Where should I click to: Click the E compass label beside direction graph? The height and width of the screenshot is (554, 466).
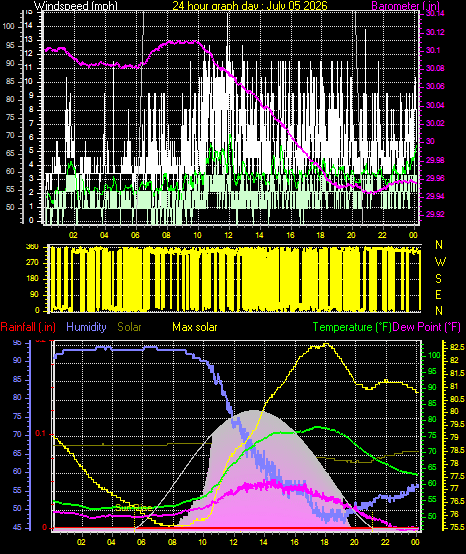[x=438, y=295]
